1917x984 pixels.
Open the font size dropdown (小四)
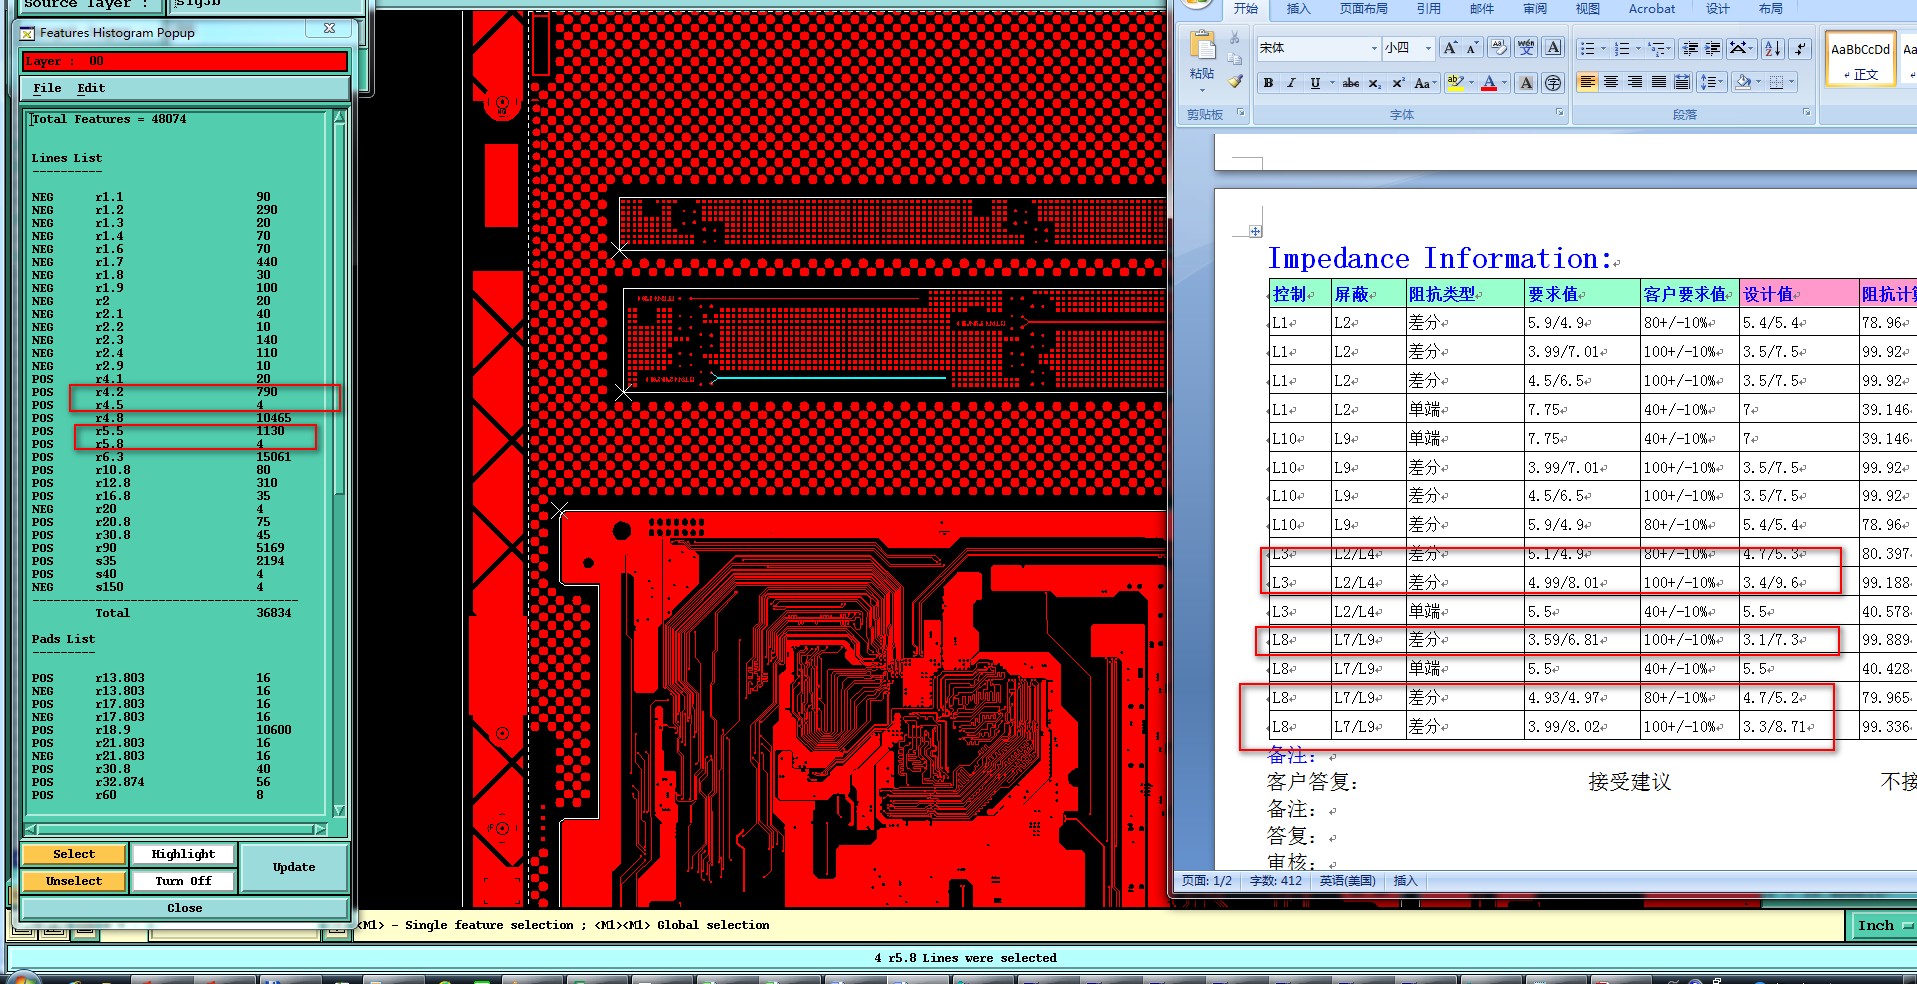tap(1428, 48)
